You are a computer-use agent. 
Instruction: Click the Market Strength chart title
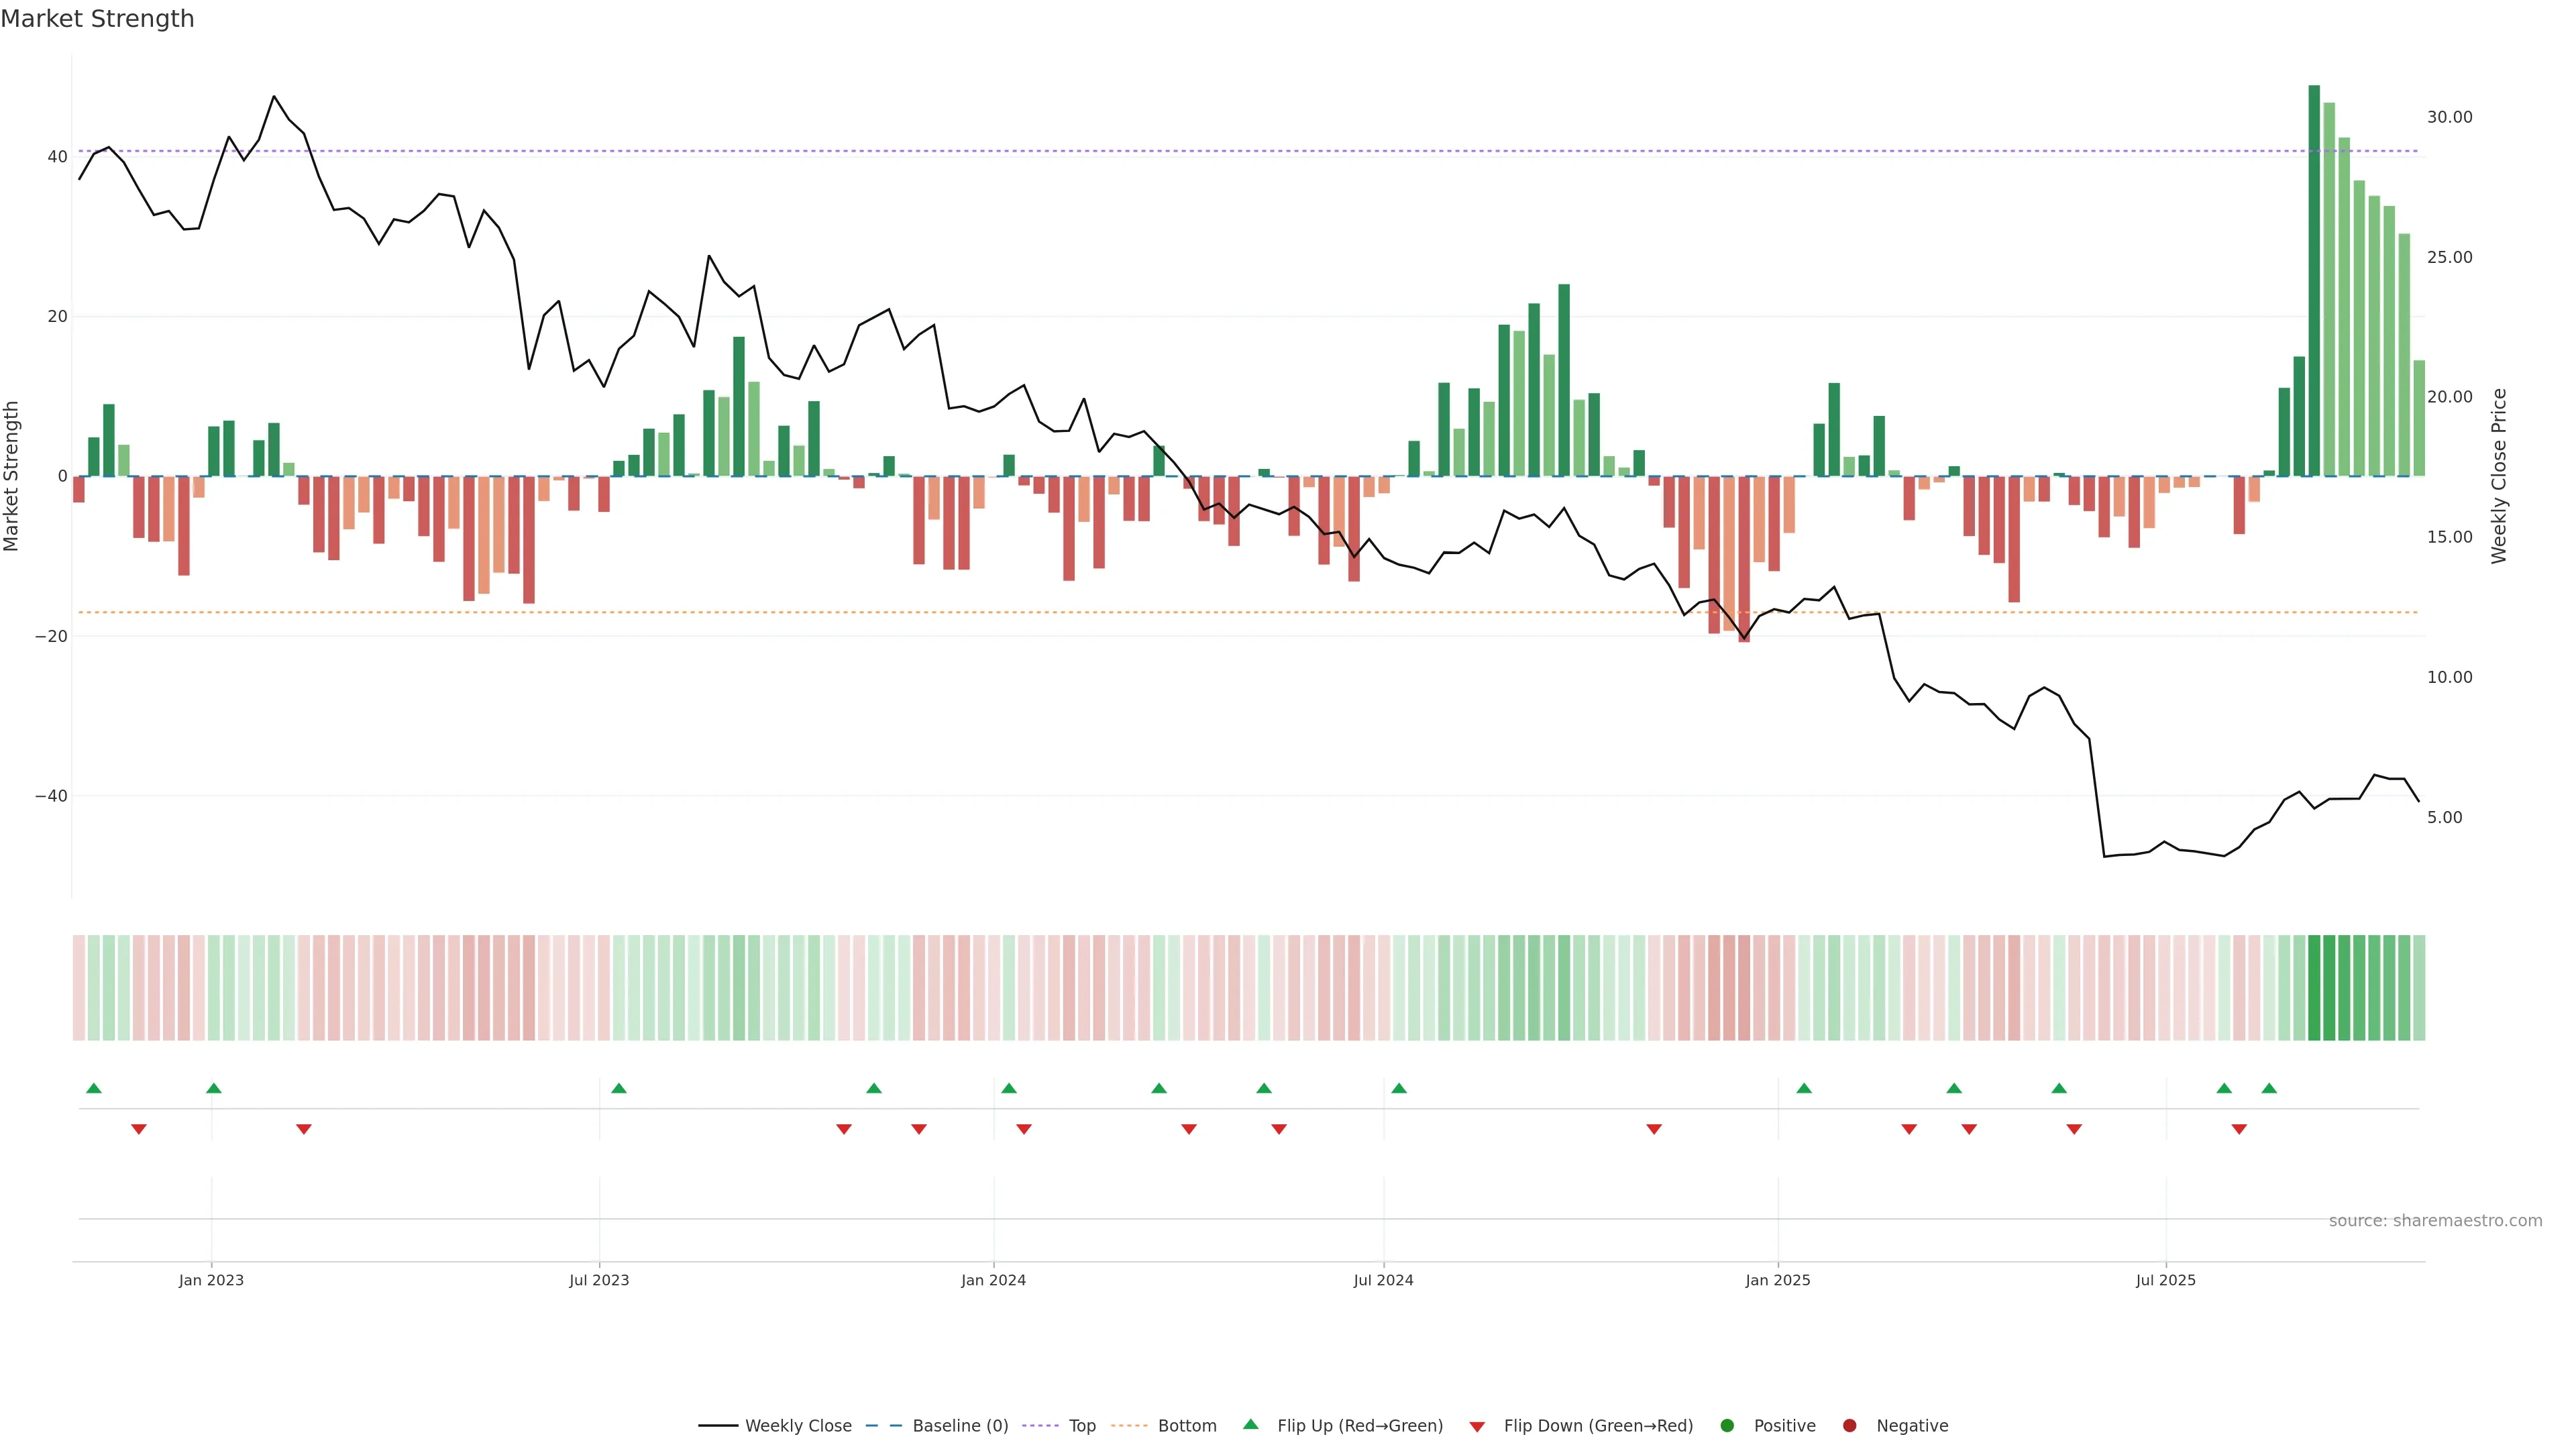coord(97,19)
